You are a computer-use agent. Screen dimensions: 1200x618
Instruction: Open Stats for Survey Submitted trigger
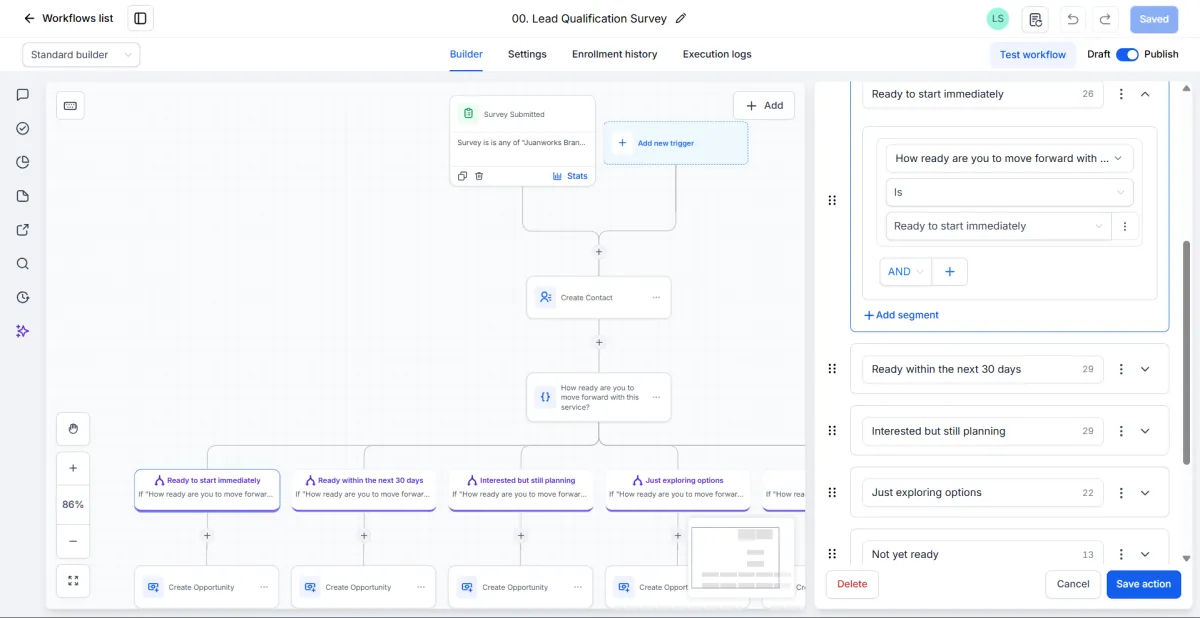pos(570,176)
